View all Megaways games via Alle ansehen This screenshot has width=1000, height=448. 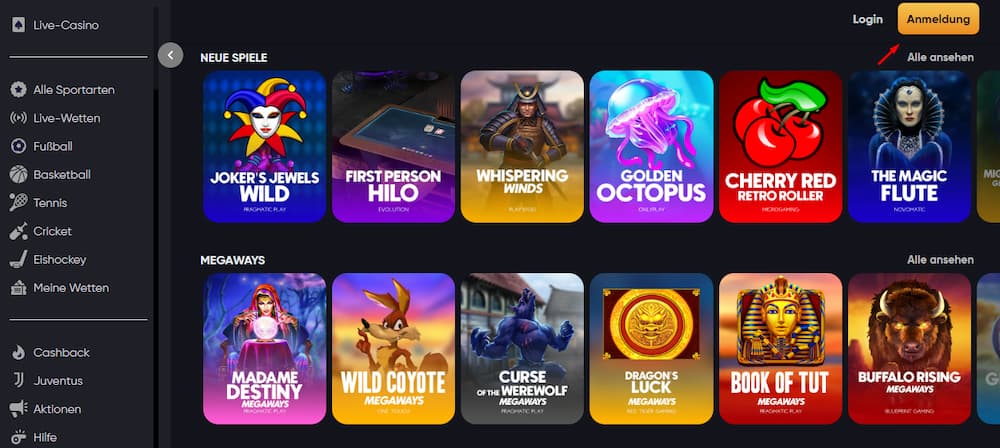click(x=940, y=260)
